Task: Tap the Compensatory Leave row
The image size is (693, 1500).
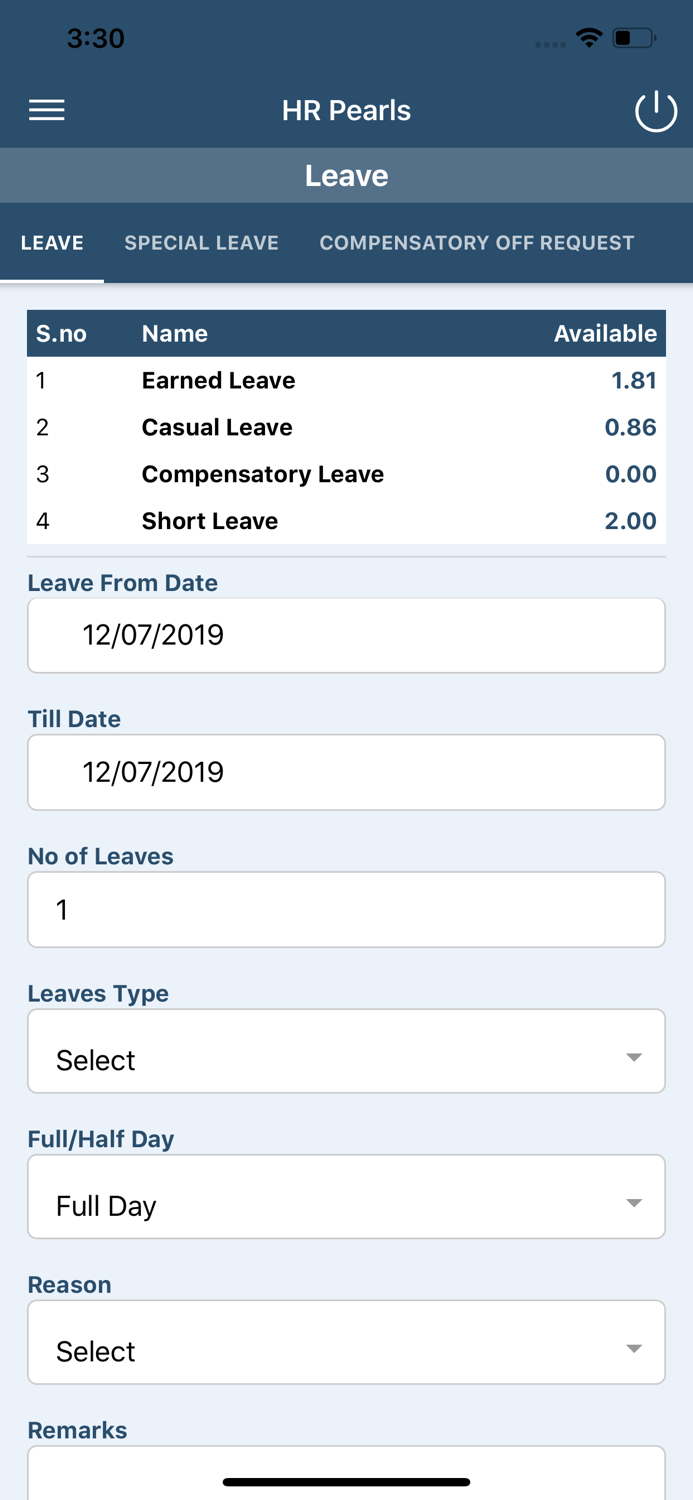Action: (346, 474)
